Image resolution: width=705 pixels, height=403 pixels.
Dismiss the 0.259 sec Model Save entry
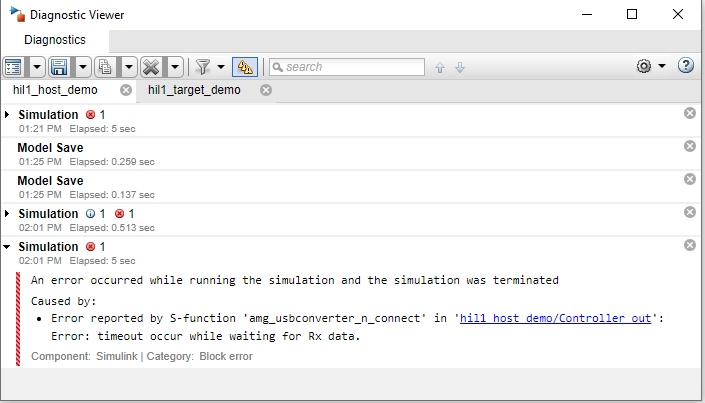tap(690, 146)
